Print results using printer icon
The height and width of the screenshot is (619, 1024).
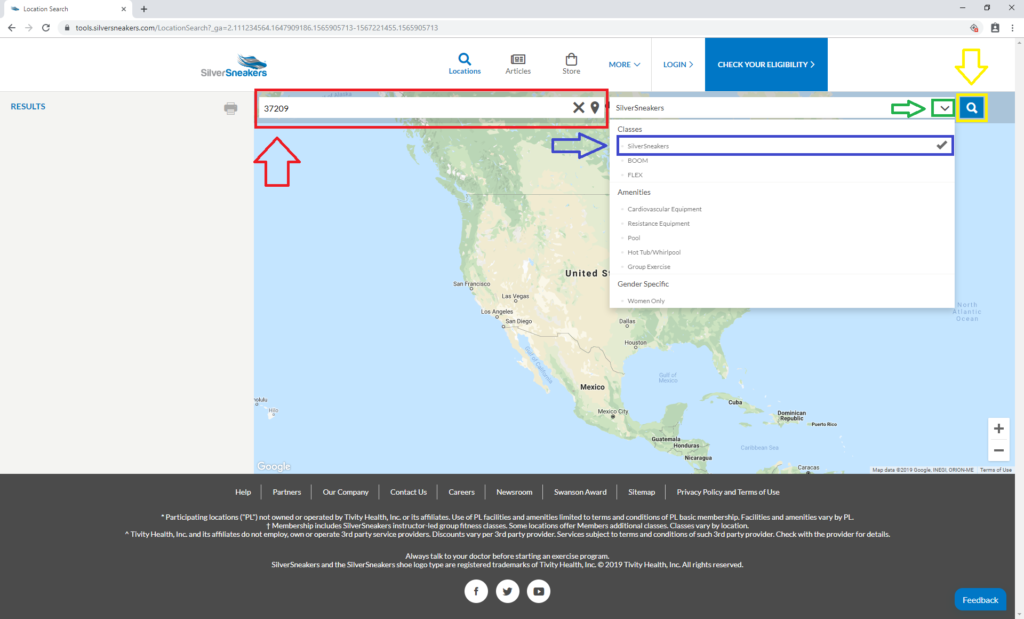[x=231, y=108]
